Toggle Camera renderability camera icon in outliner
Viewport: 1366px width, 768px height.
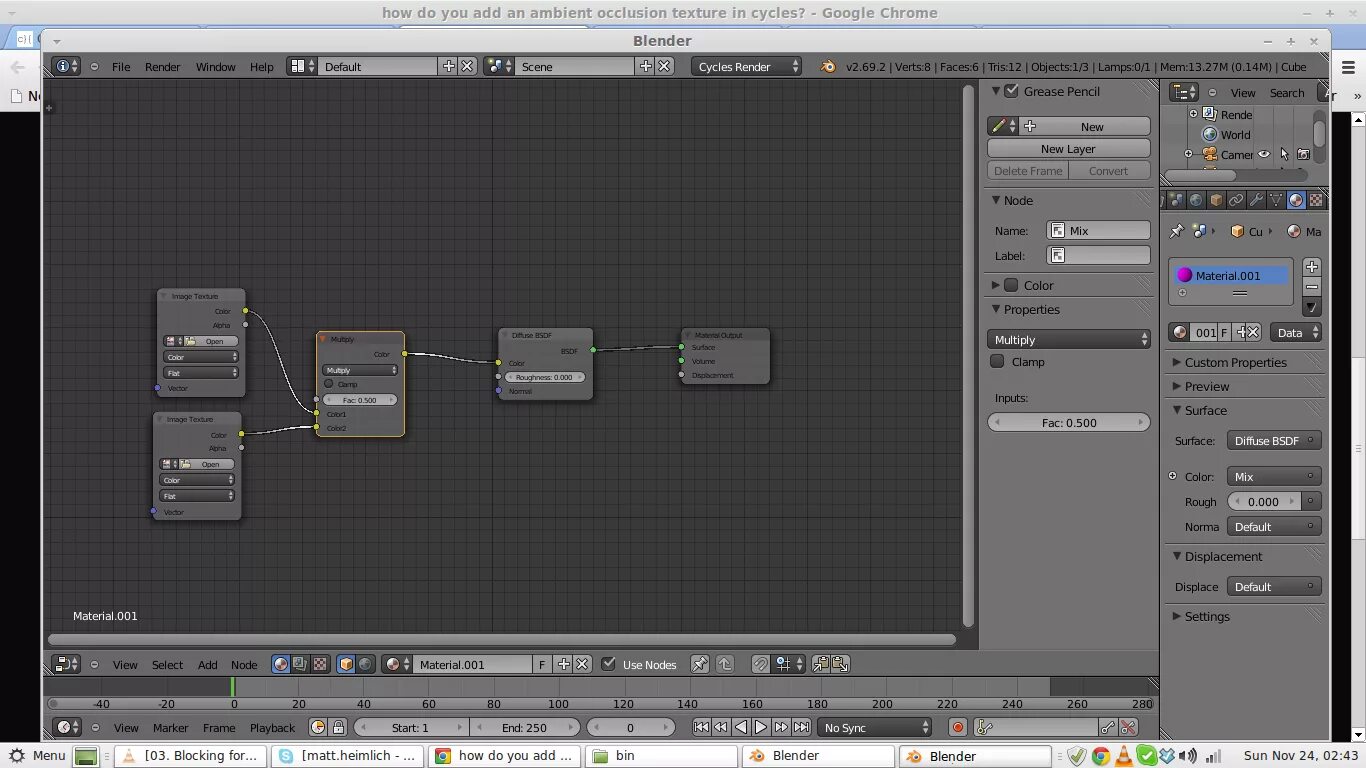(1303, 154)
